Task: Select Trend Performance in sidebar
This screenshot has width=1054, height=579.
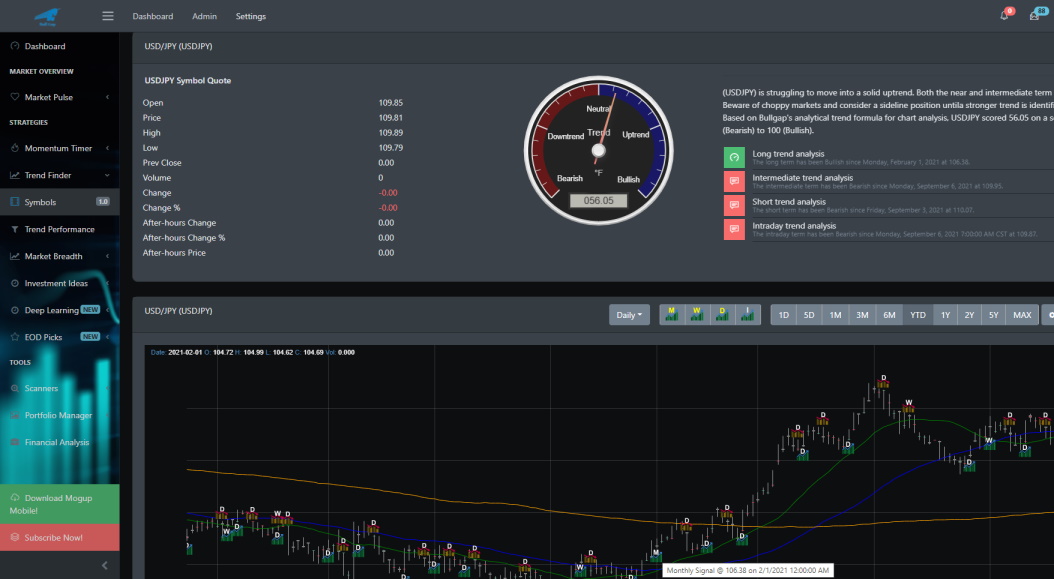Action: (60, 229)
